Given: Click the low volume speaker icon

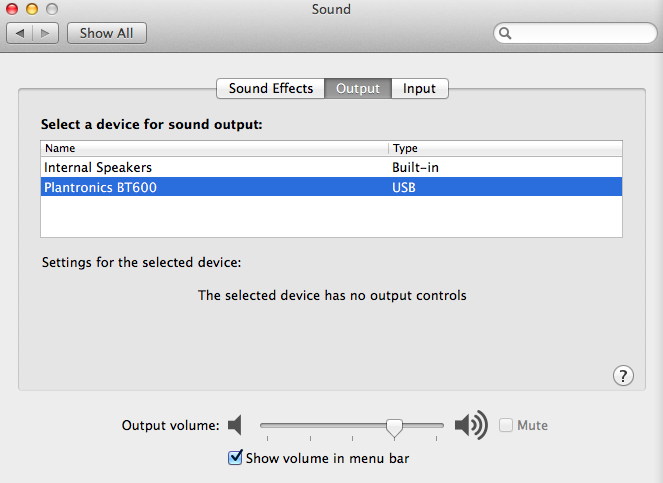Looking at the screenshot, I should pyautogui.click(x=235, y=425).
